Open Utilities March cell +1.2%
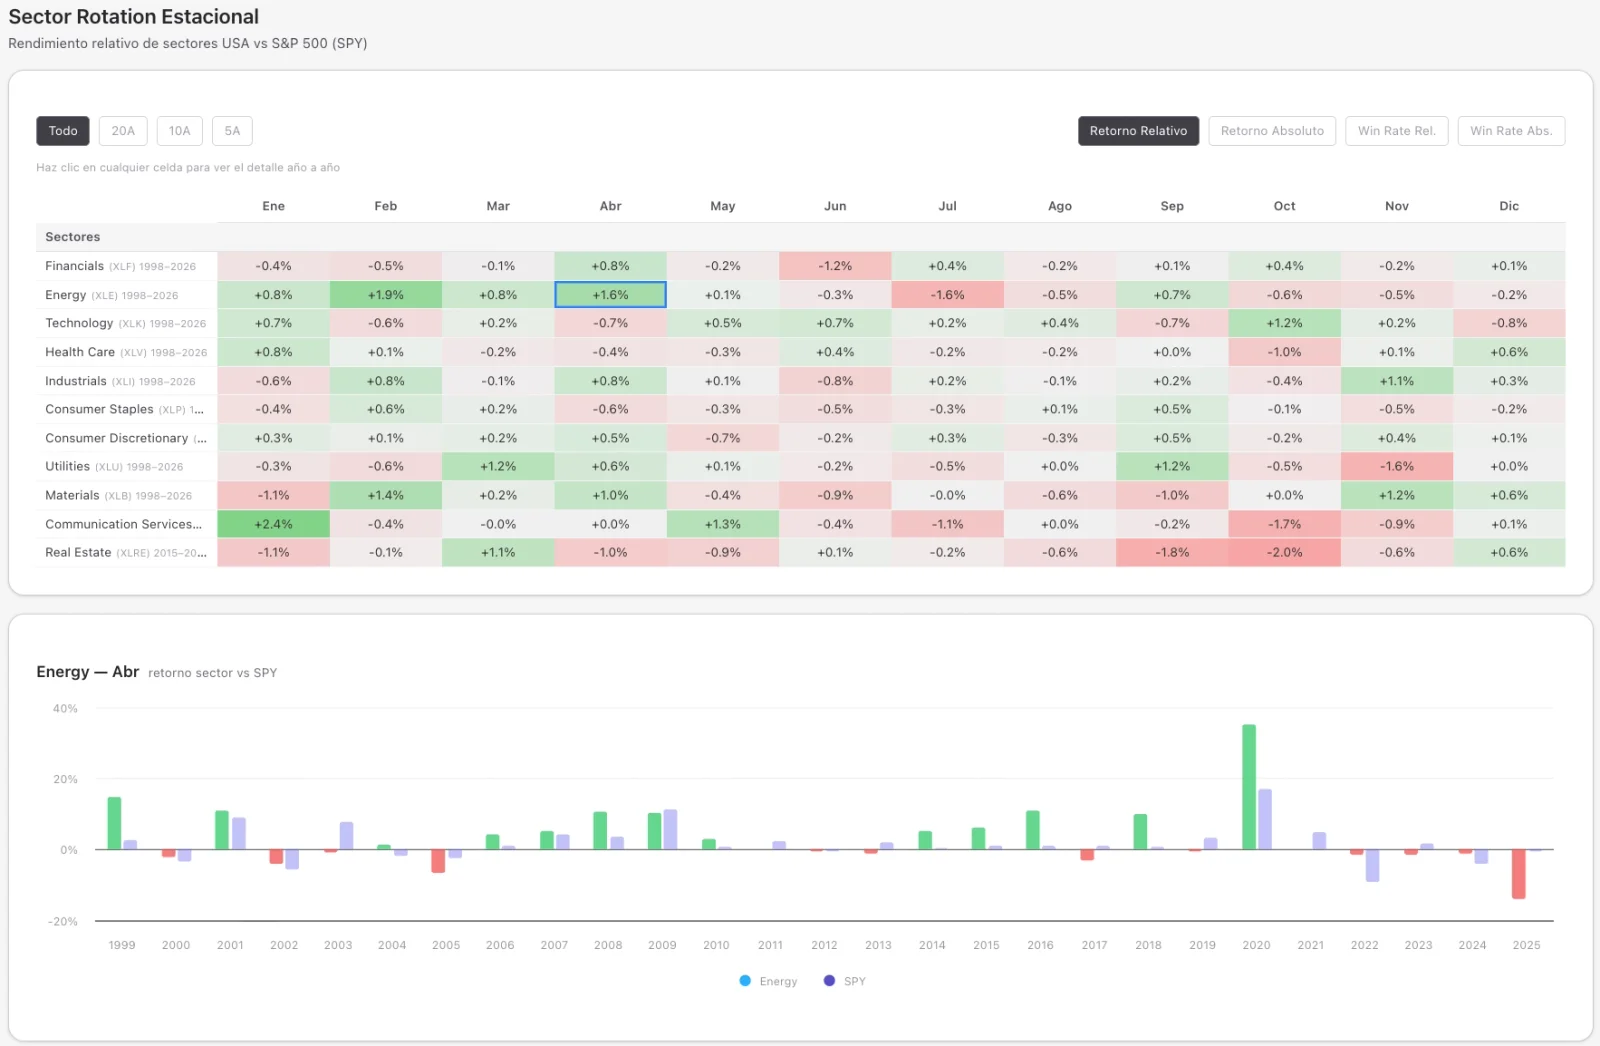Screen dimensions: 1600x1046 coord(498,467)
